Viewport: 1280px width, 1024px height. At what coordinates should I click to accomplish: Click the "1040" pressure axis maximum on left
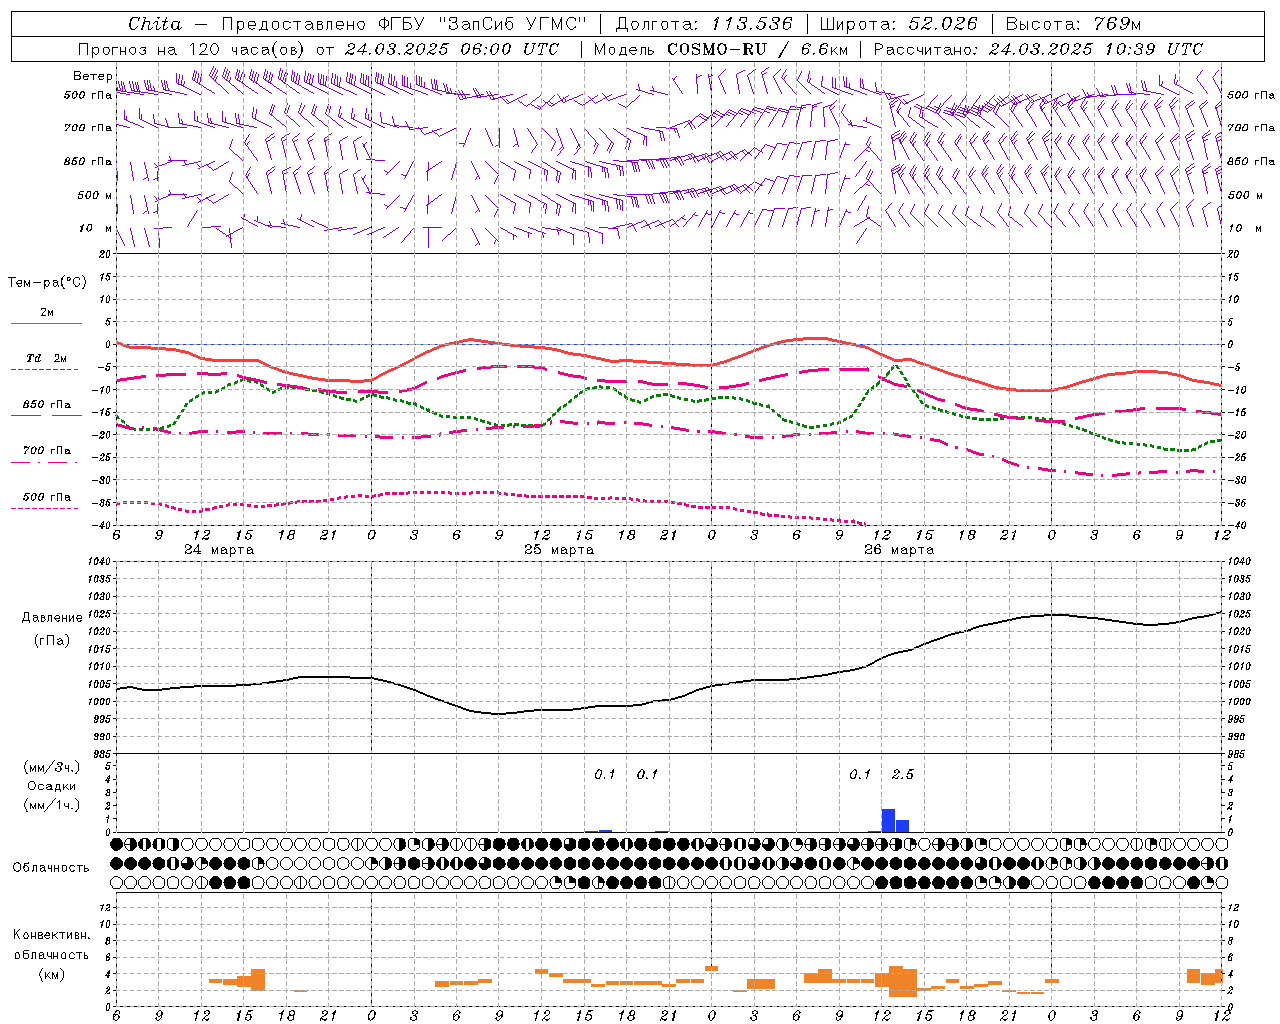(99, 562)
